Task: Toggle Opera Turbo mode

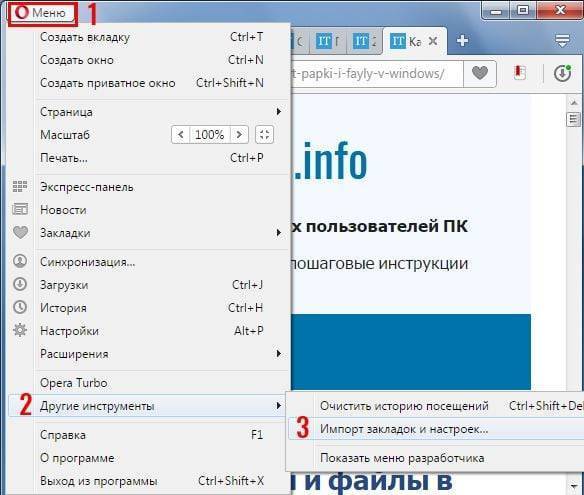Action: coord(162,383)
